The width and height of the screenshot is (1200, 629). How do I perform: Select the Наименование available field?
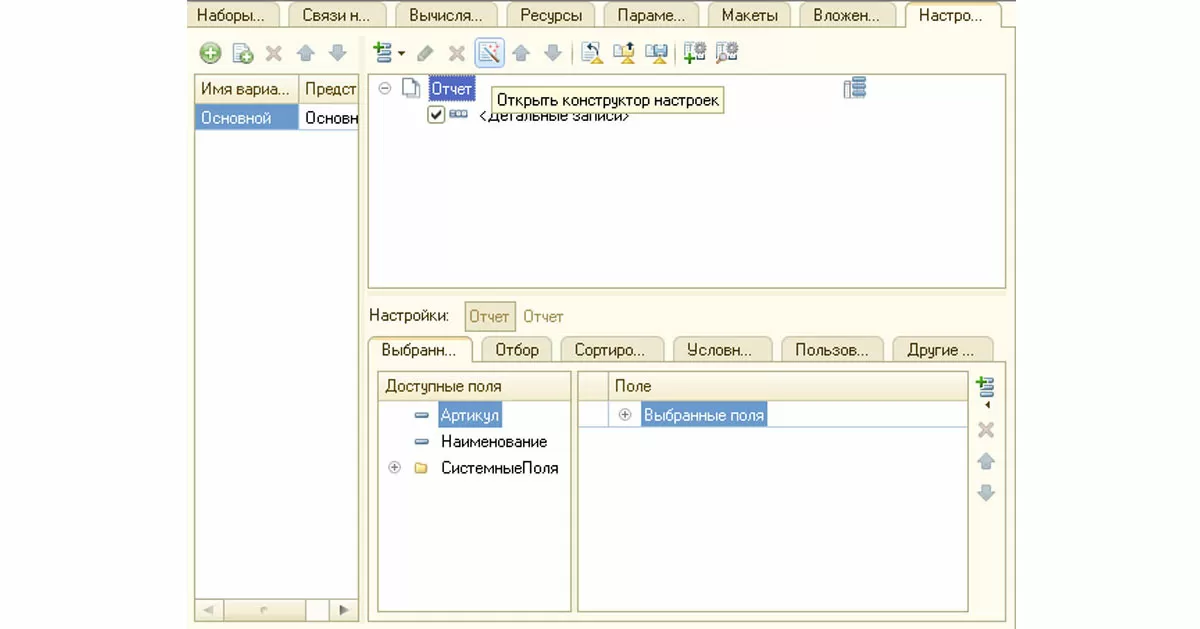[493, 441]
